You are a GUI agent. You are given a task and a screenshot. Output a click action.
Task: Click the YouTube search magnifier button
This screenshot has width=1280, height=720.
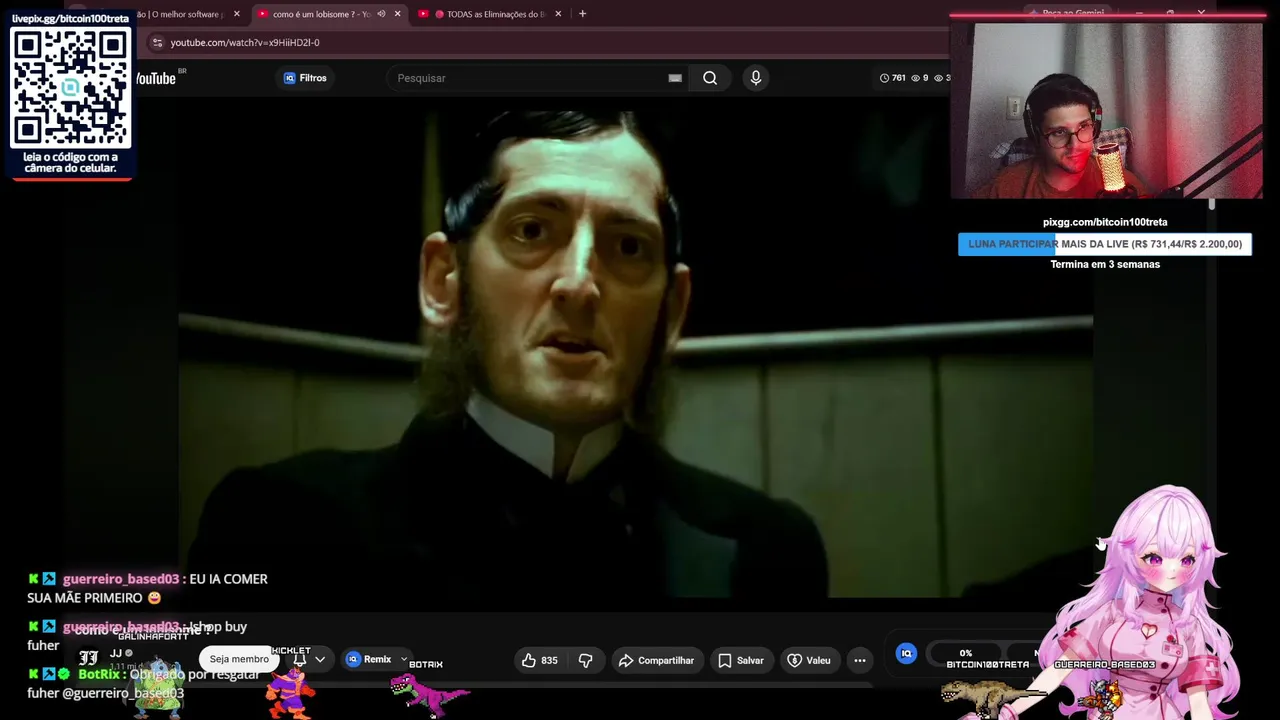pos(710,78)
